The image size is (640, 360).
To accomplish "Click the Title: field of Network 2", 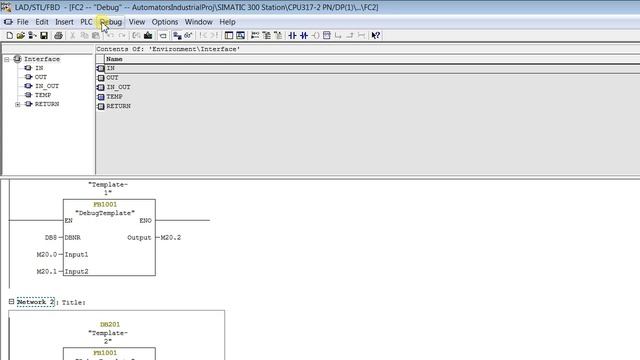I will [73, 302].
